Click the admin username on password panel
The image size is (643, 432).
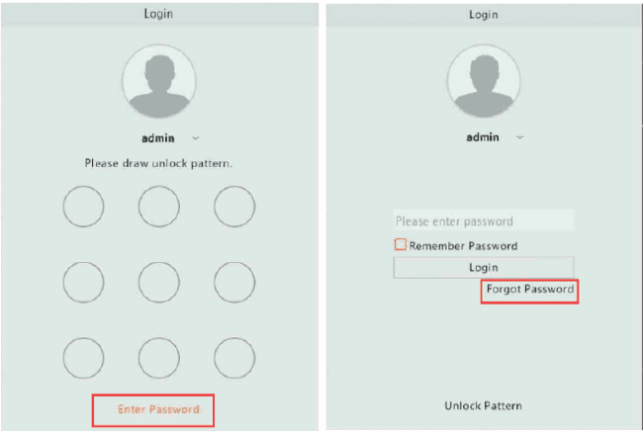[x=485, y=138]
